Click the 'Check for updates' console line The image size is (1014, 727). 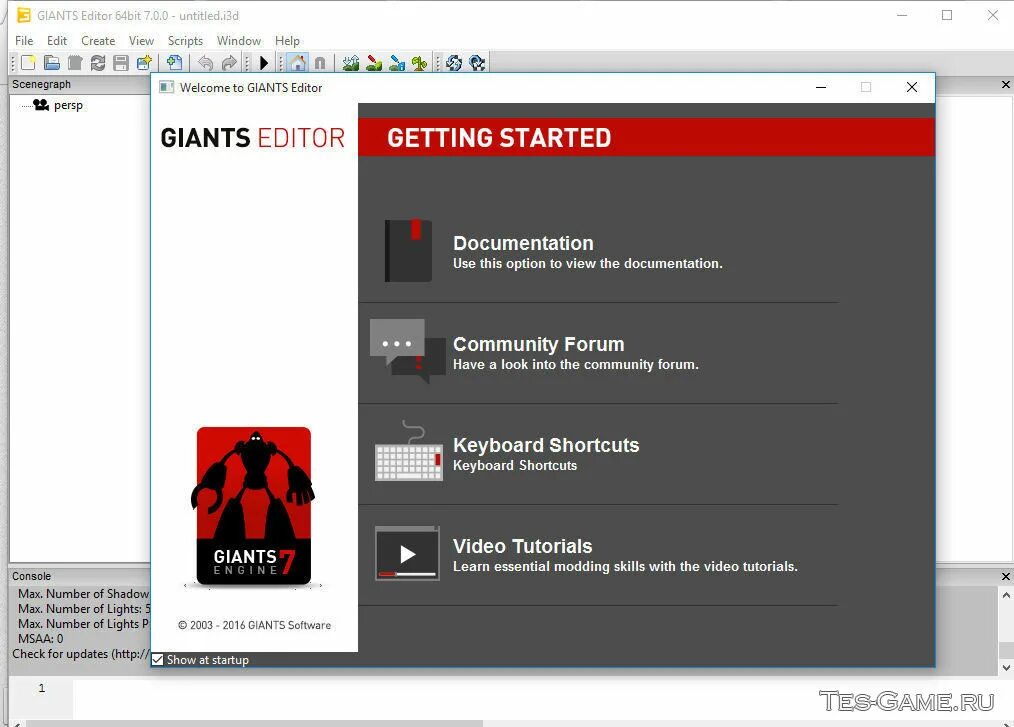click(81, 654)
